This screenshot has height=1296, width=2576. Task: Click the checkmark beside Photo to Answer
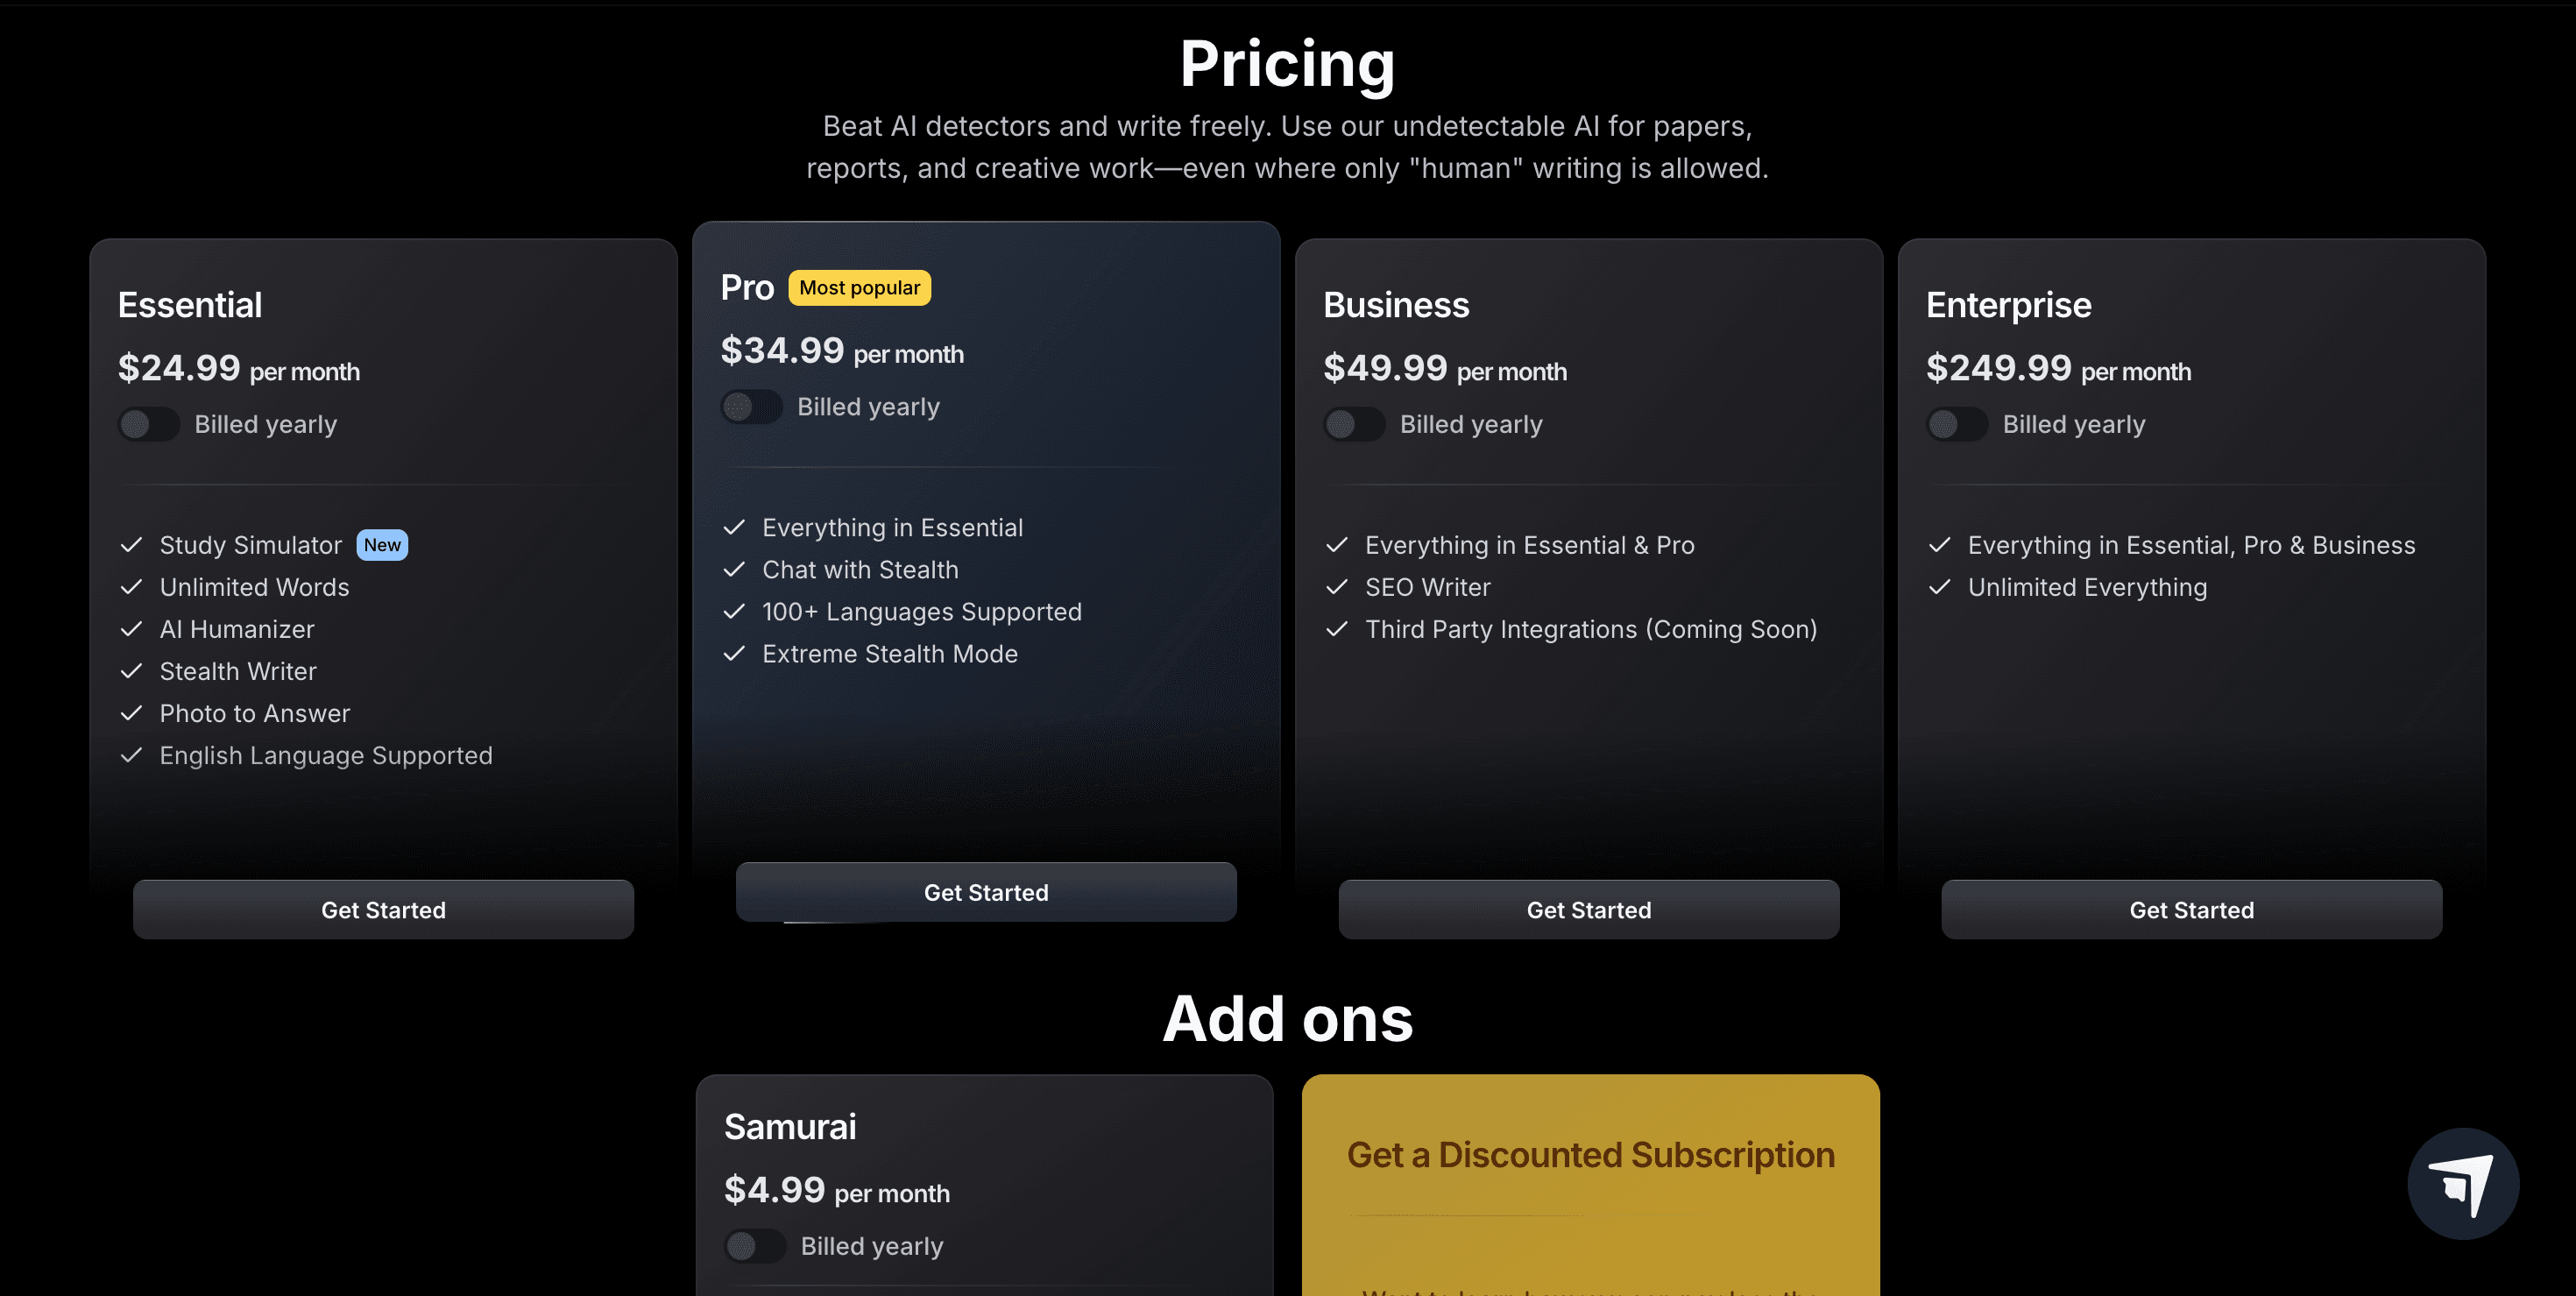point(131,713)
